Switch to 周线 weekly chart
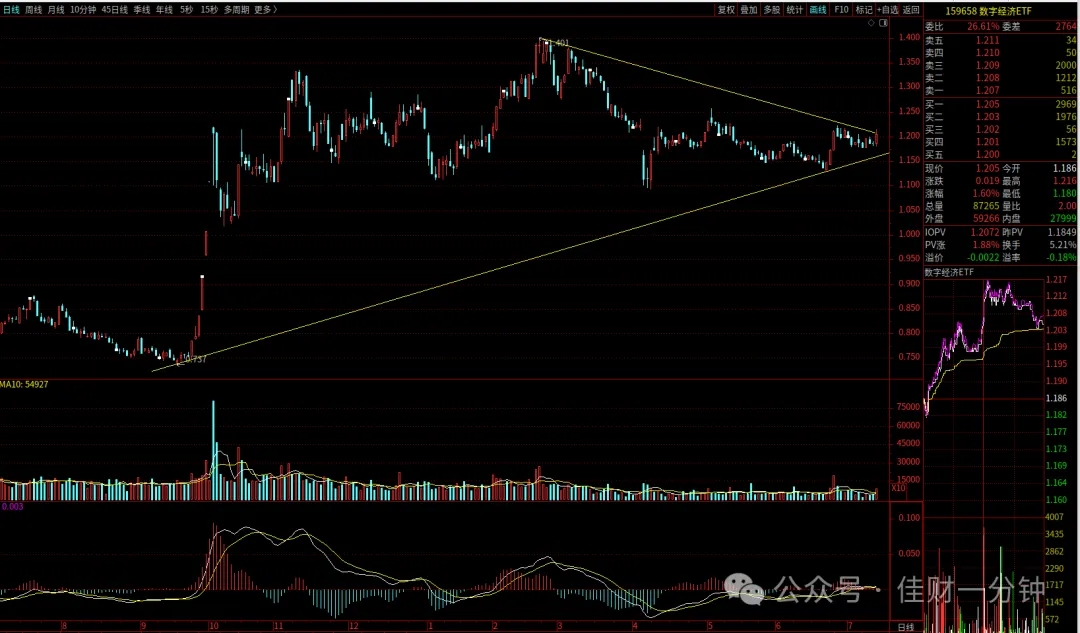 click(33, 10)
